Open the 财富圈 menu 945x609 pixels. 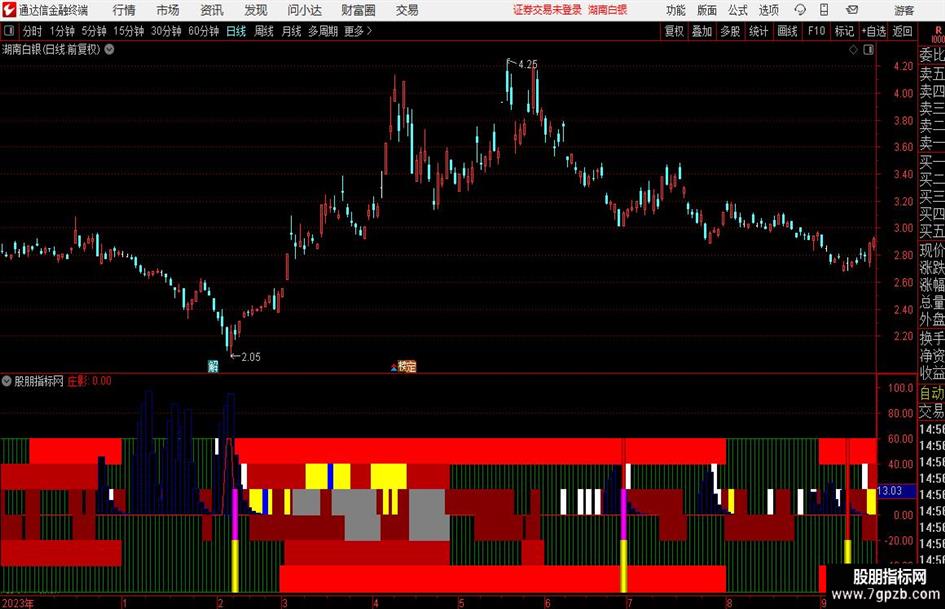(x=358, y=10)
